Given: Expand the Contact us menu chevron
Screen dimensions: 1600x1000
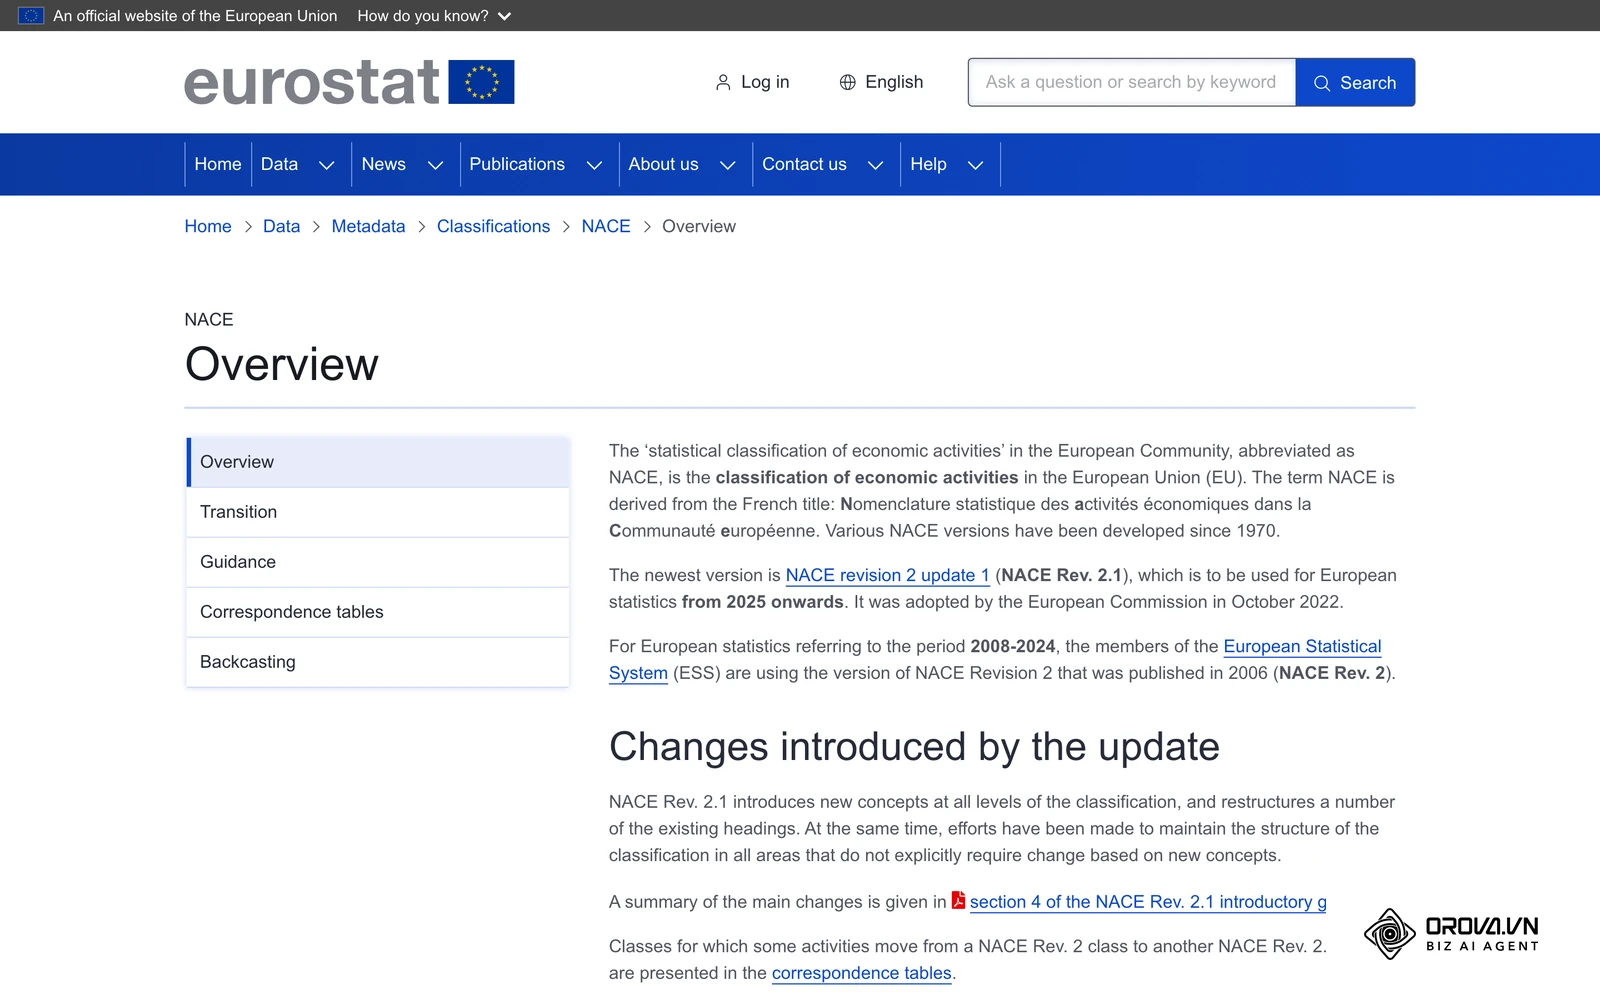Looking at the screenshot, I should coord(876,165).
